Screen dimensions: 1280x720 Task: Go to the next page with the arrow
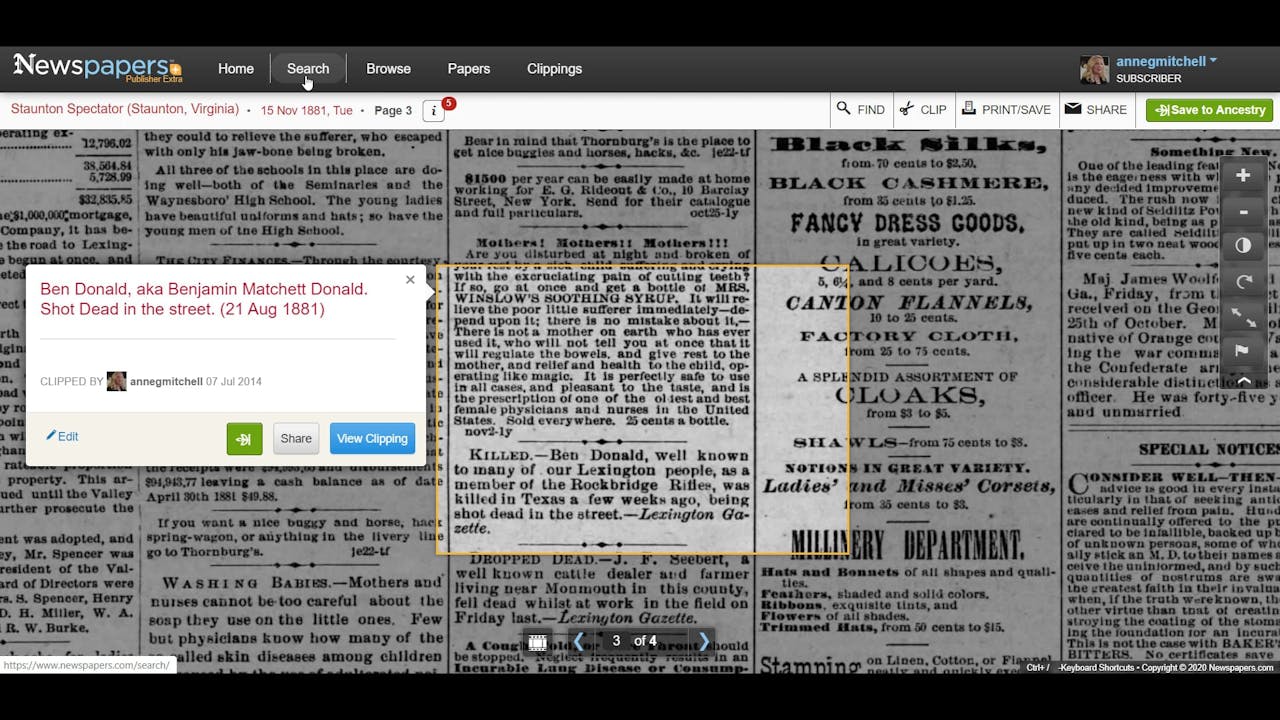coord(703,641)
